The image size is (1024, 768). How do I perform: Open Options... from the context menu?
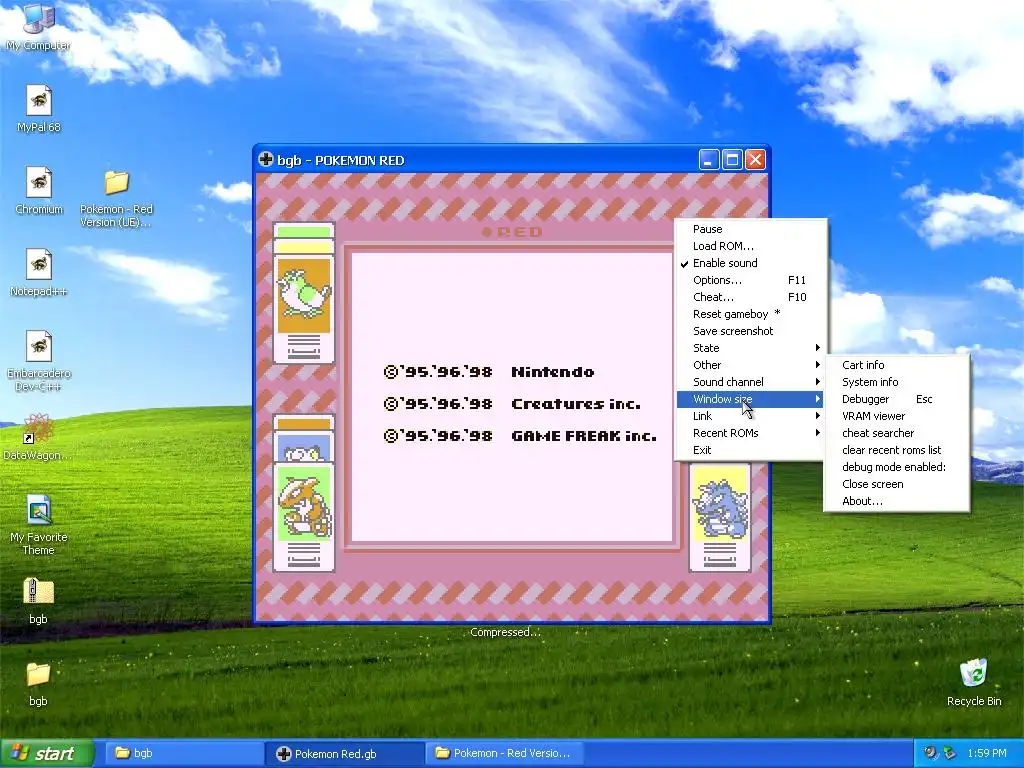[x=750, y=280]
